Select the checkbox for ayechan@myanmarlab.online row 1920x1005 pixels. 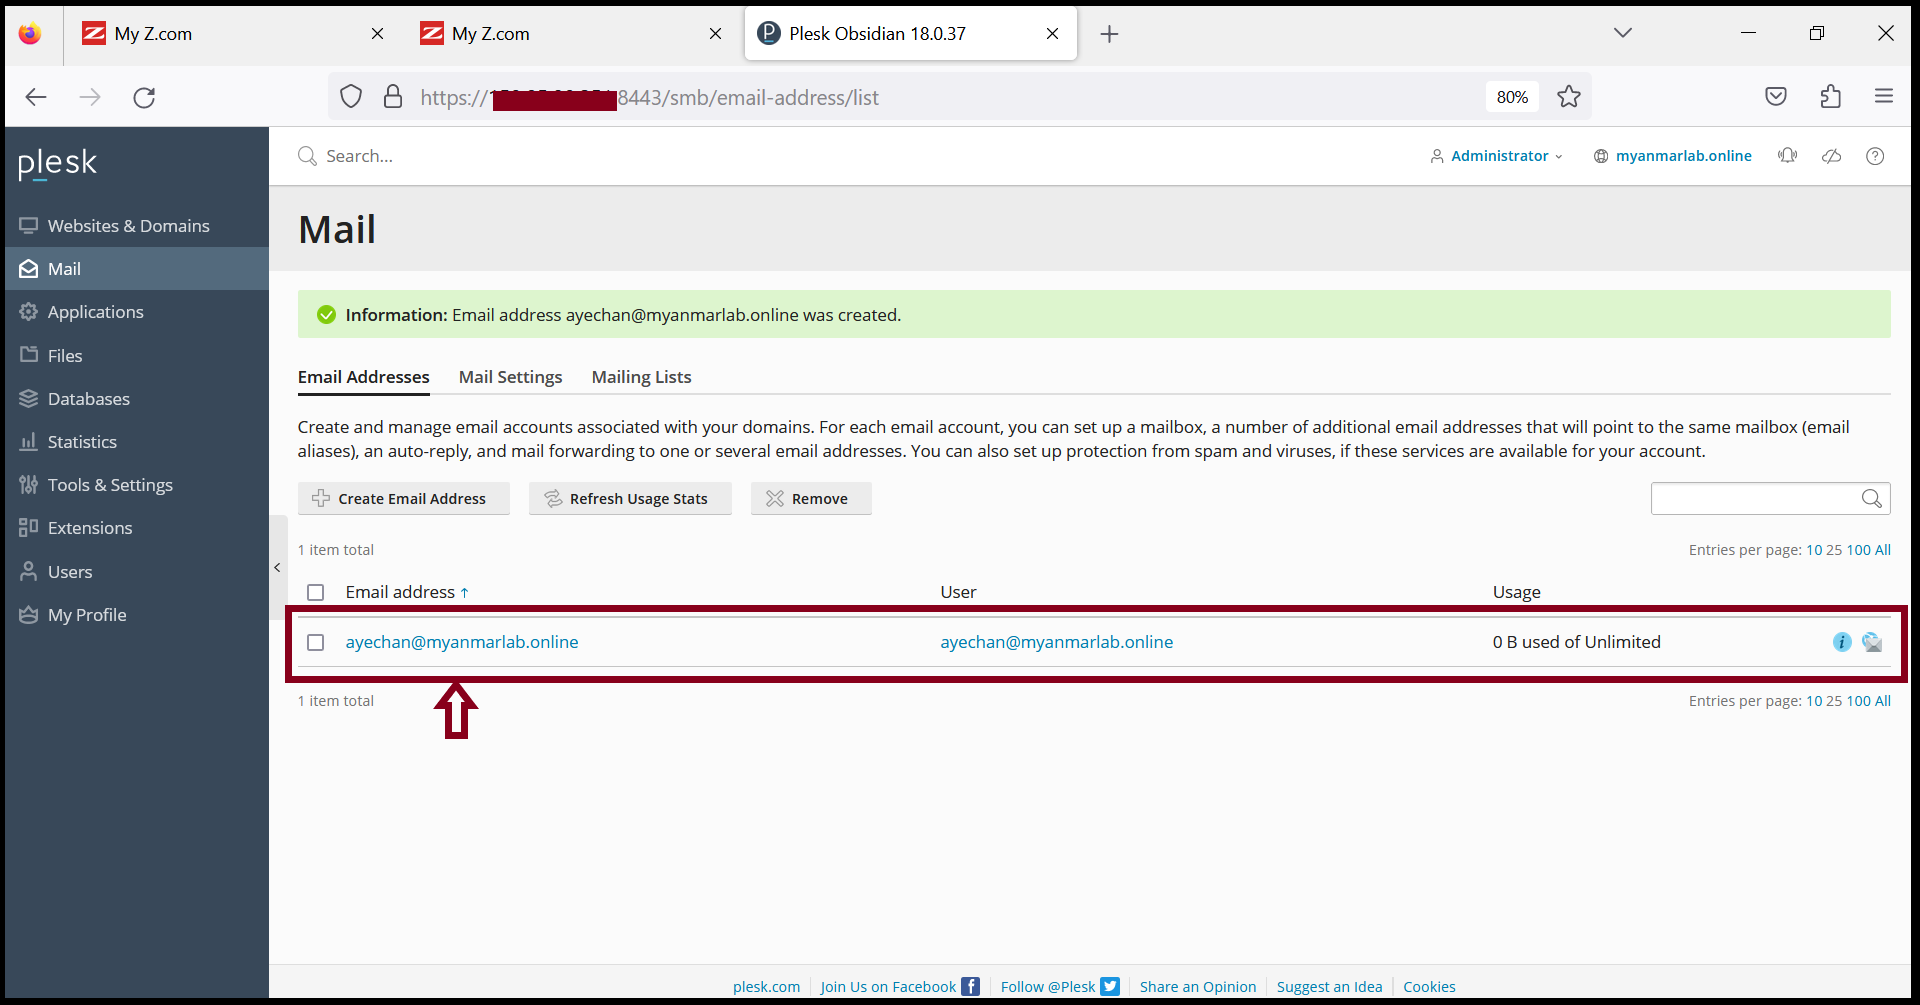pos(315,642)
